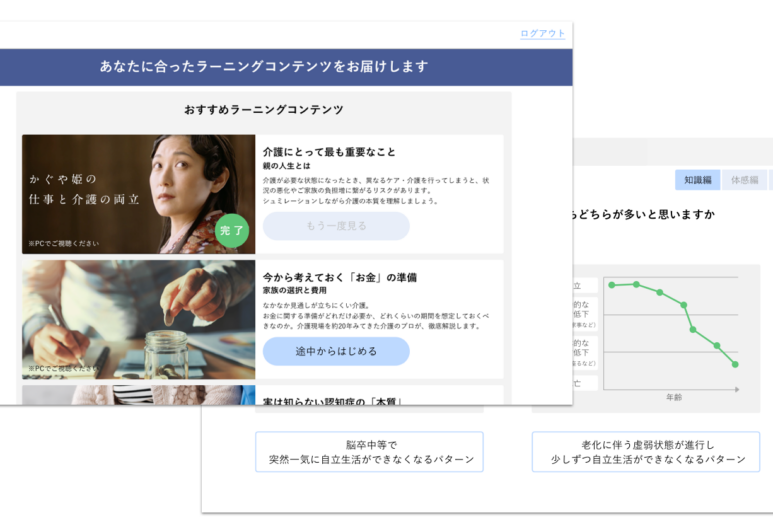This screenshot has height=532, width=773.
Task: Click the partially visible 認知症の「本質」 title
Action: coord(332,401)
